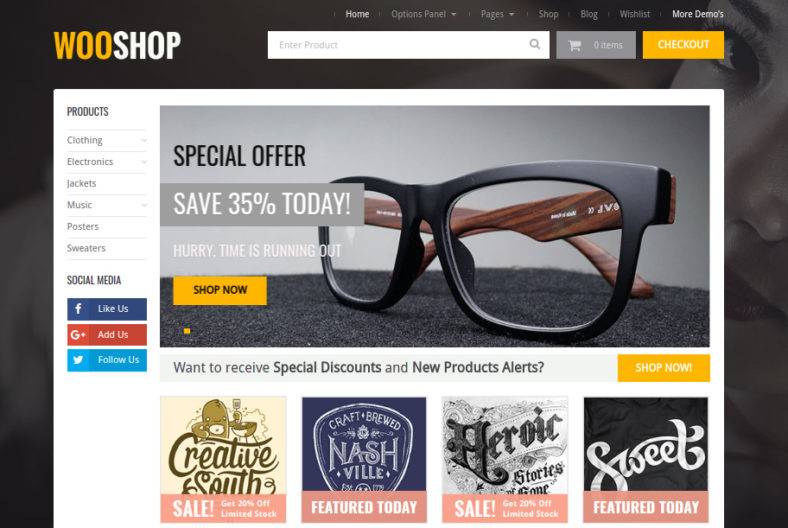Go to the Blog menu item
The image size is (788, 528).
coord(589,14)
